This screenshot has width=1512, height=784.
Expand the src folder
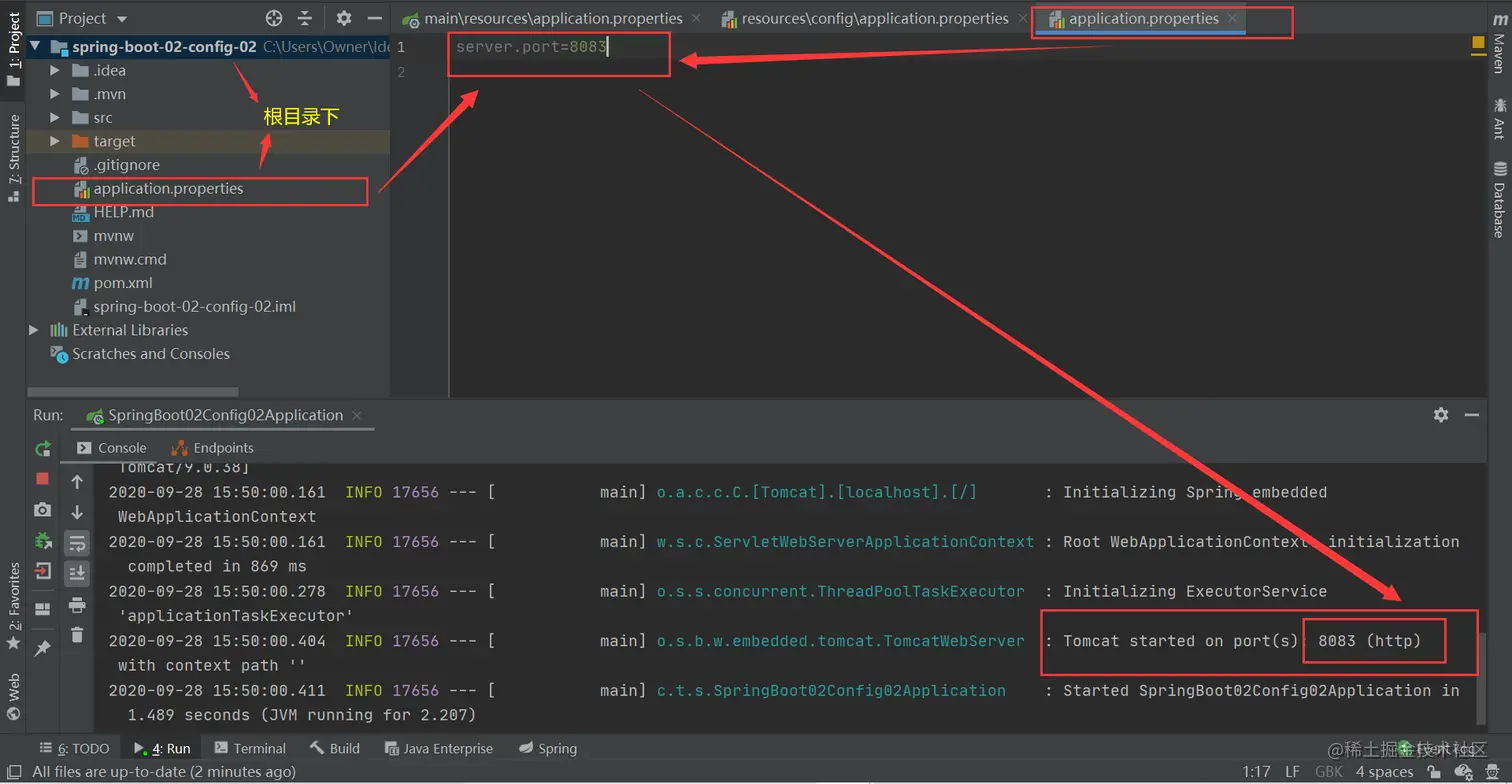point(55,117)
